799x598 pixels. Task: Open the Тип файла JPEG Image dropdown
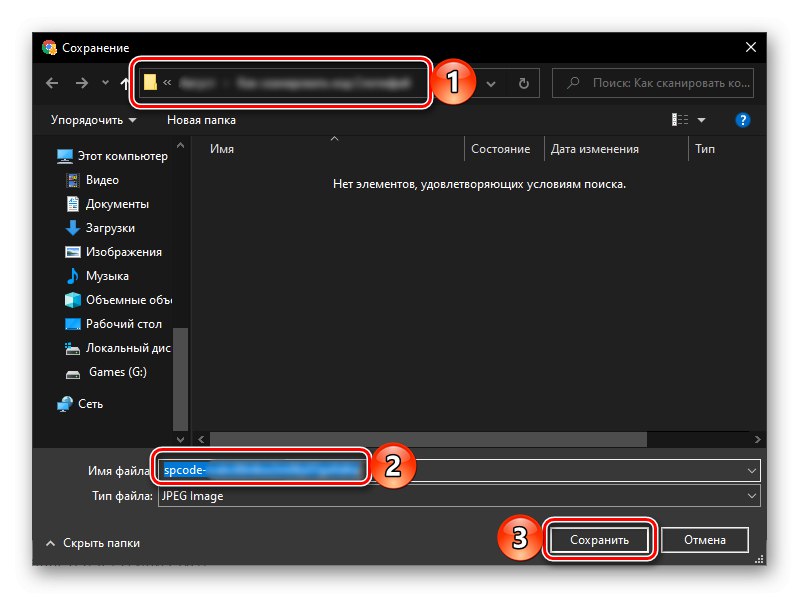coord(459,496)
